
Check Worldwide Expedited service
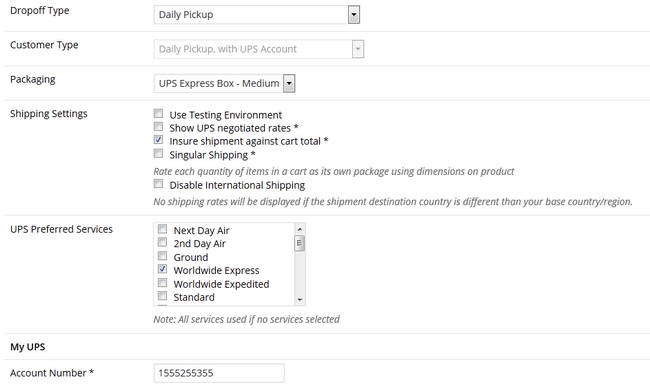(x=162, y=283)
